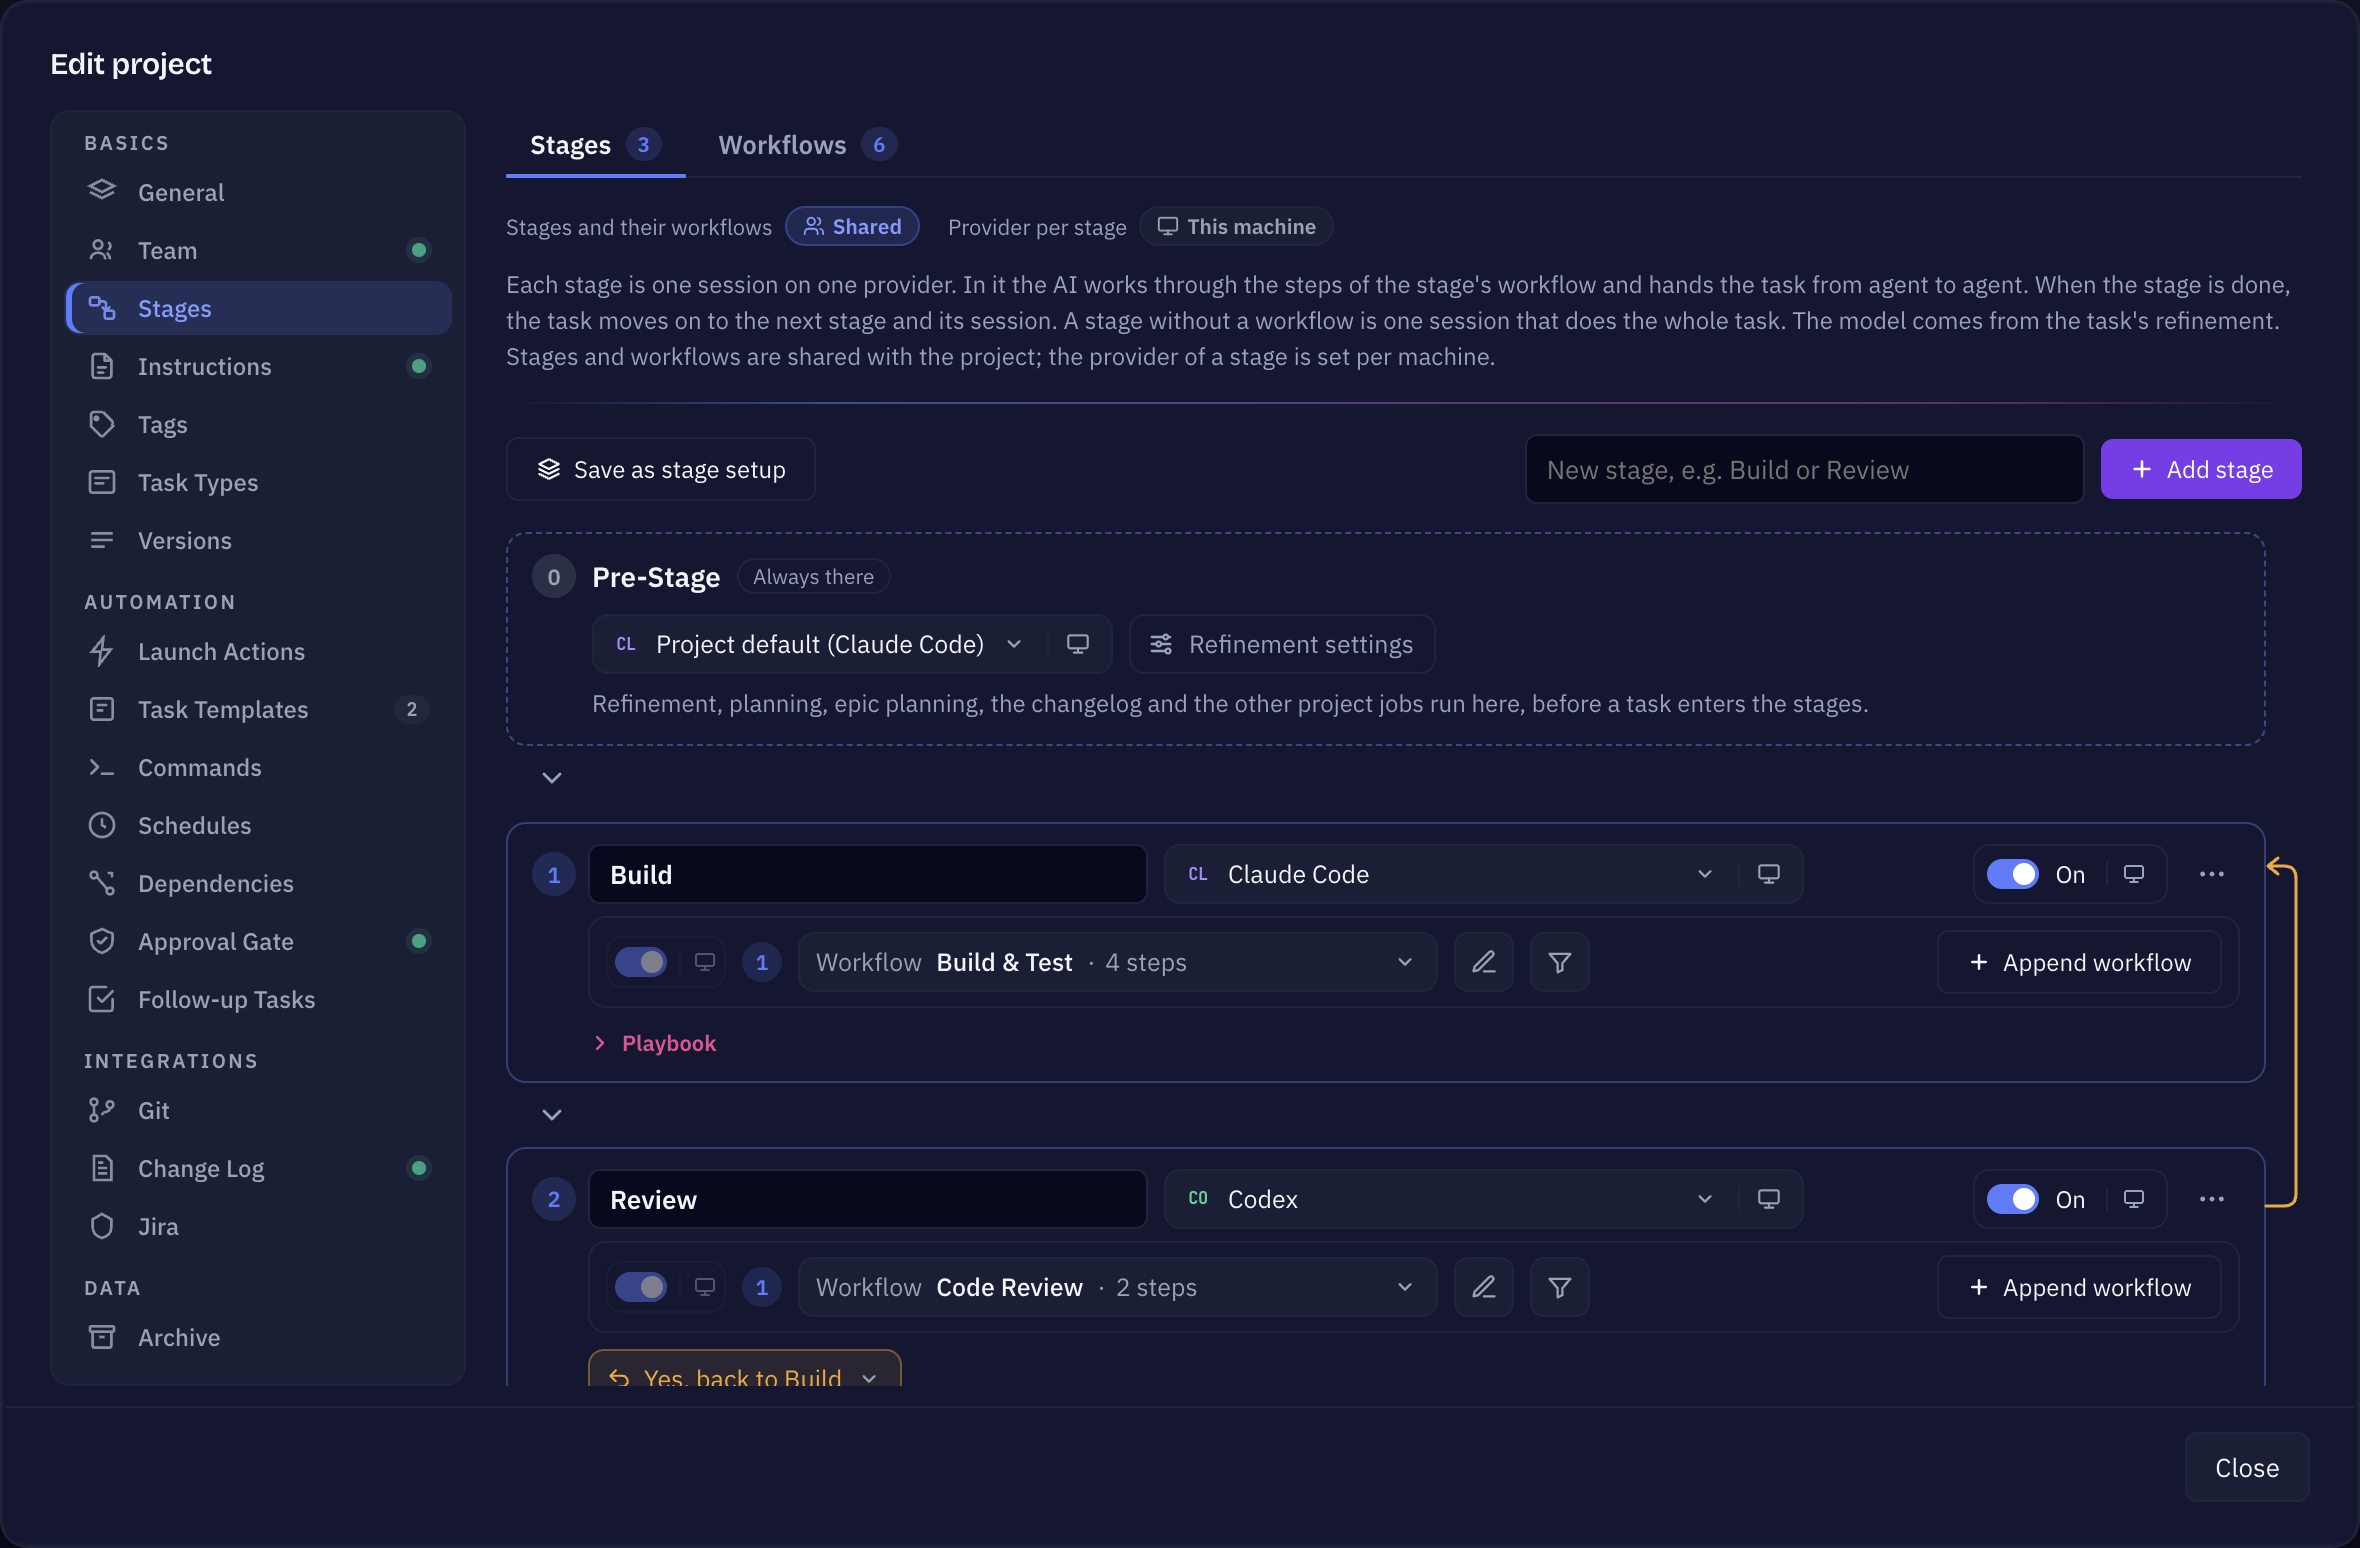Switch to the Workflows tab
2360x1548 pixels.
pos(806,145)
